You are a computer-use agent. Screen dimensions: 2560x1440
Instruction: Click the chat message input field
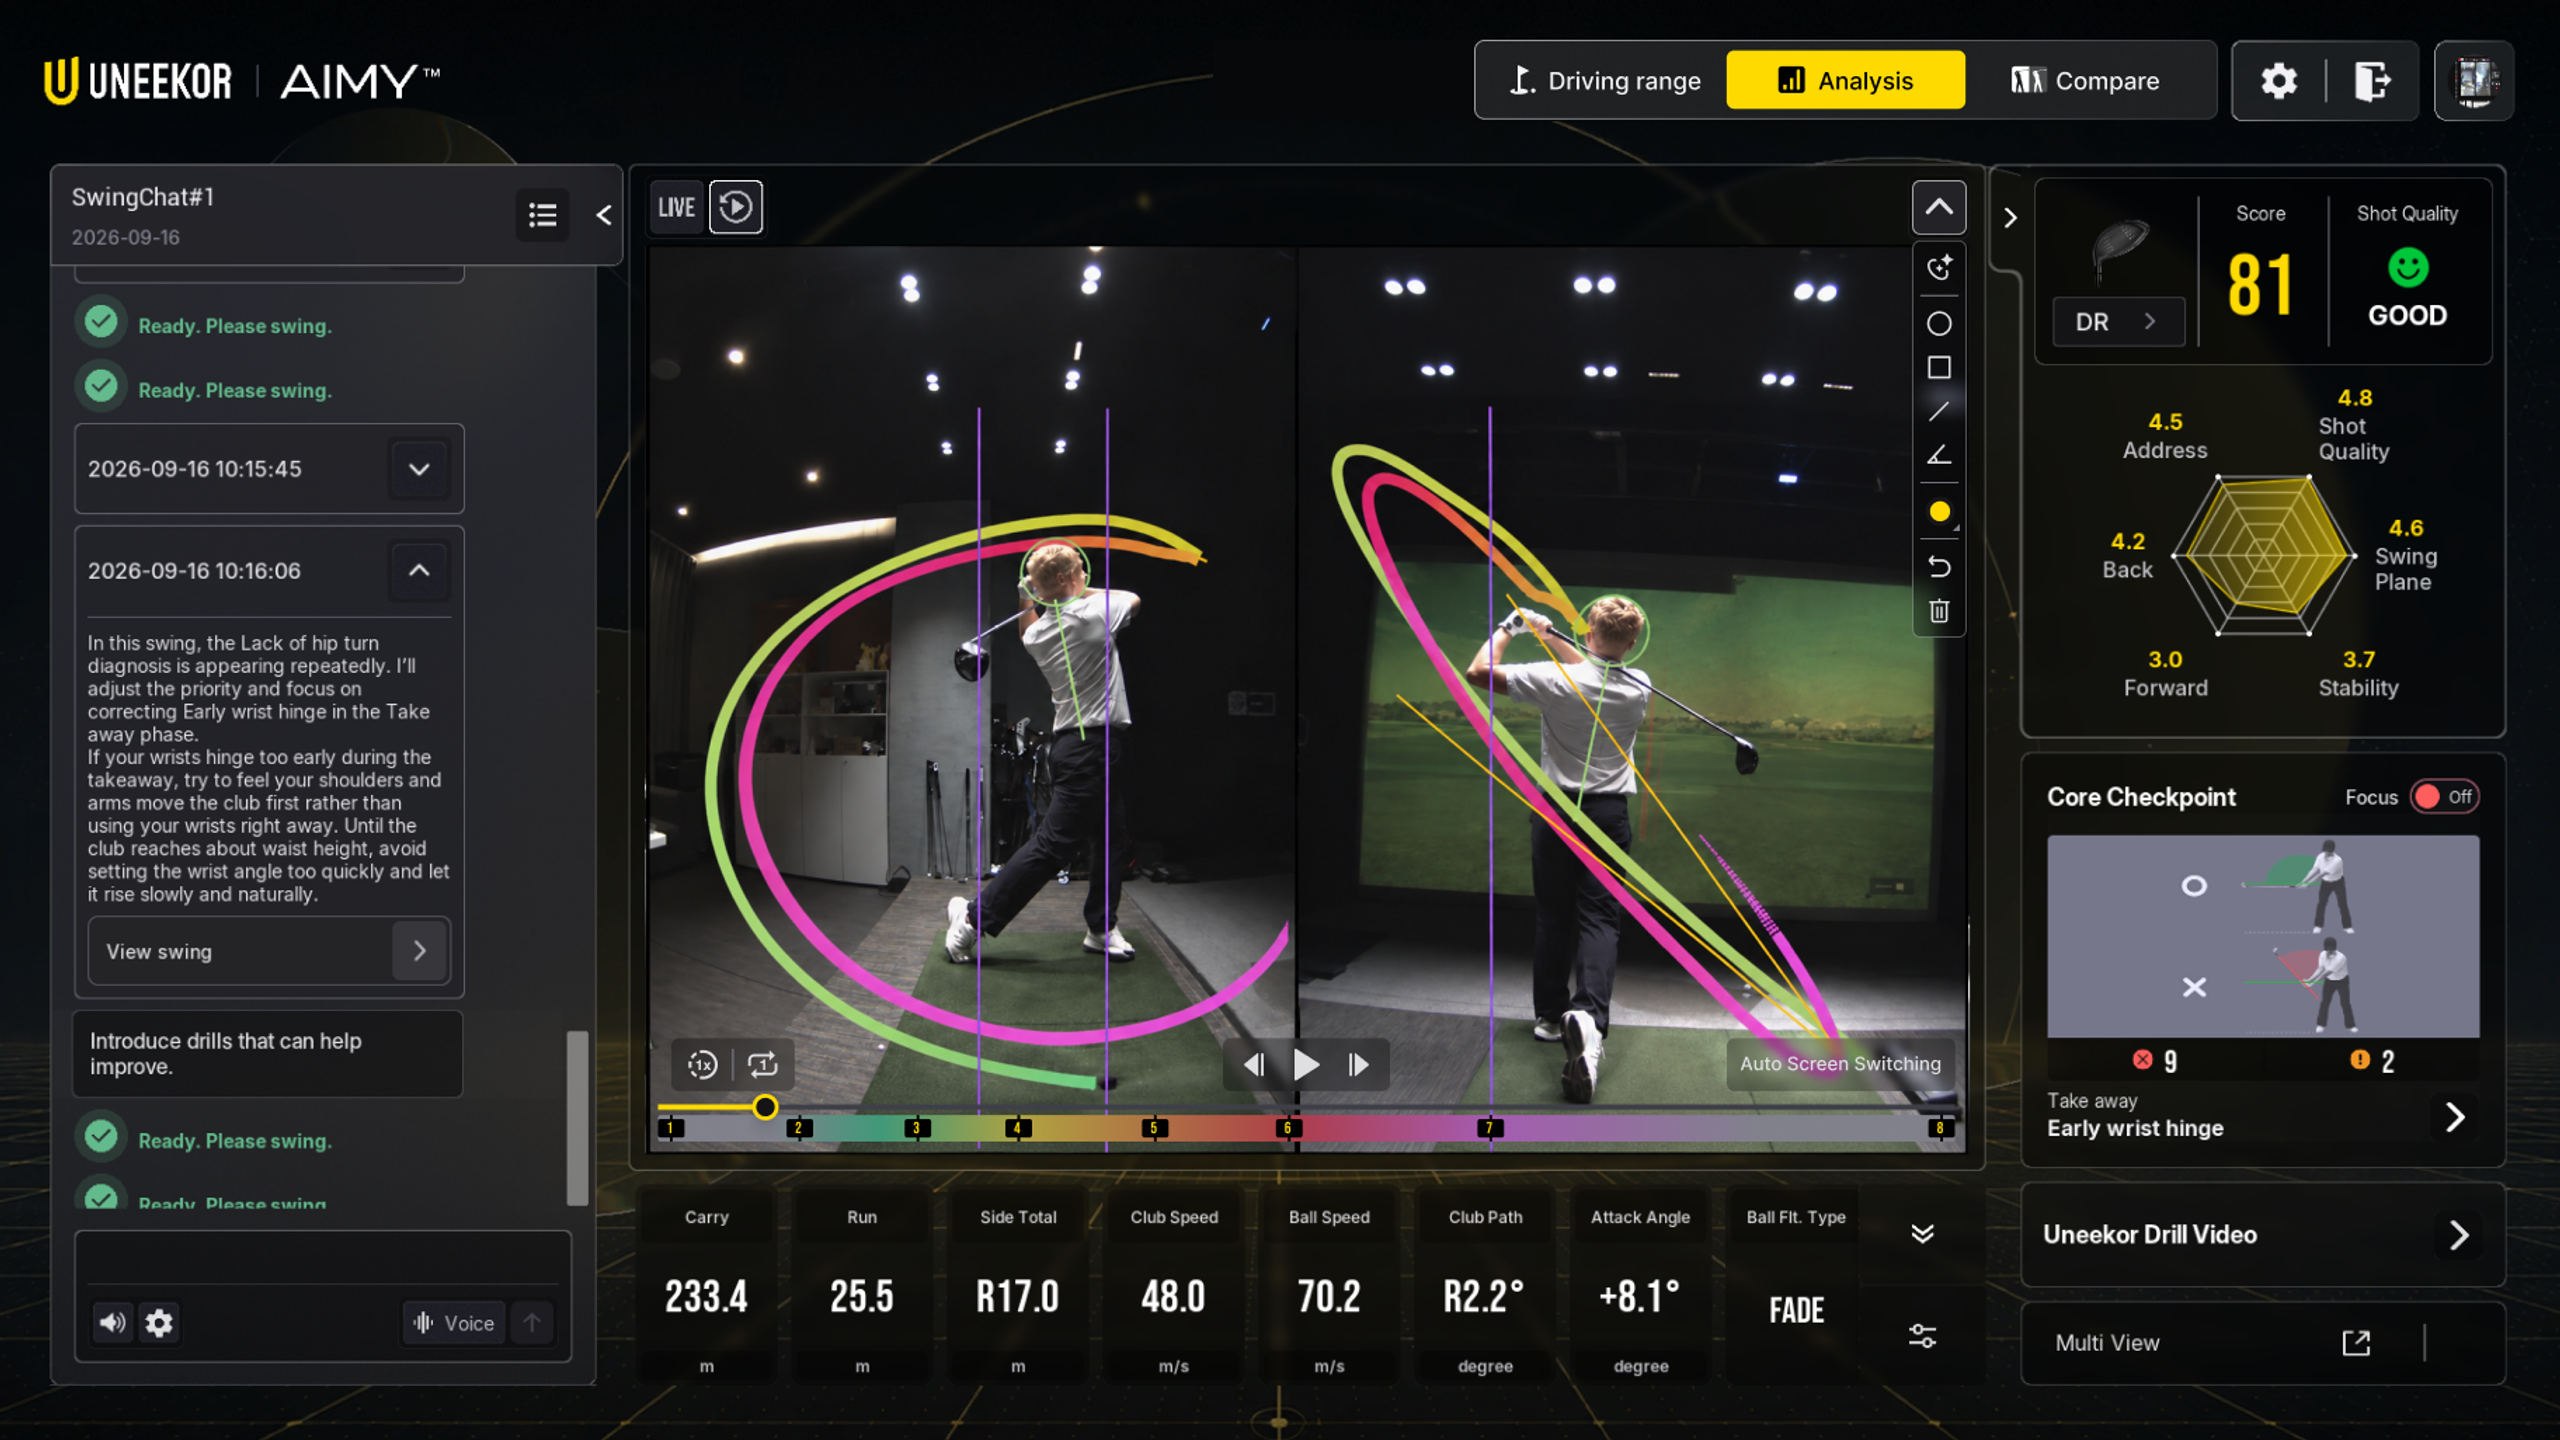point(322,1260)
